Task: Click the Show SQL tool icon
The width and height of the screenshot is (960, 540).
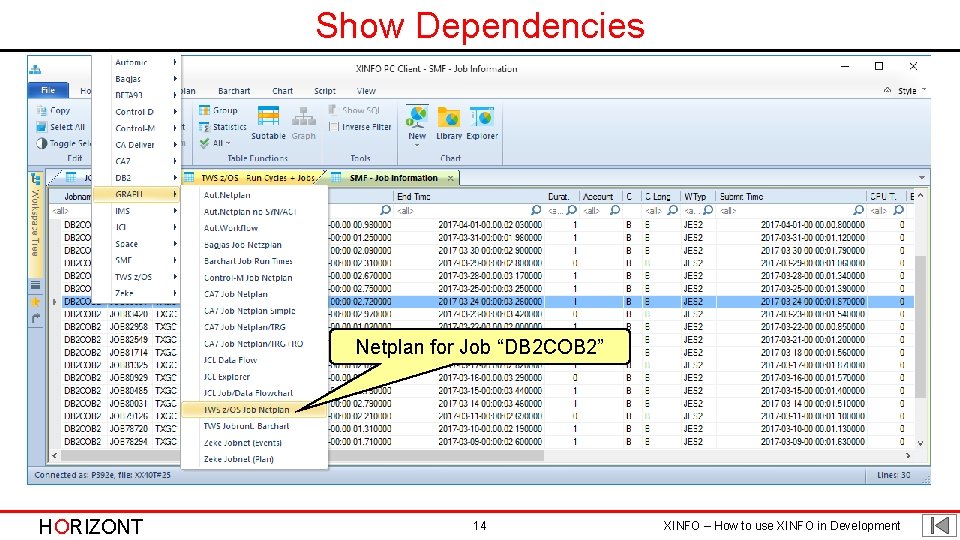Action: 334,110
